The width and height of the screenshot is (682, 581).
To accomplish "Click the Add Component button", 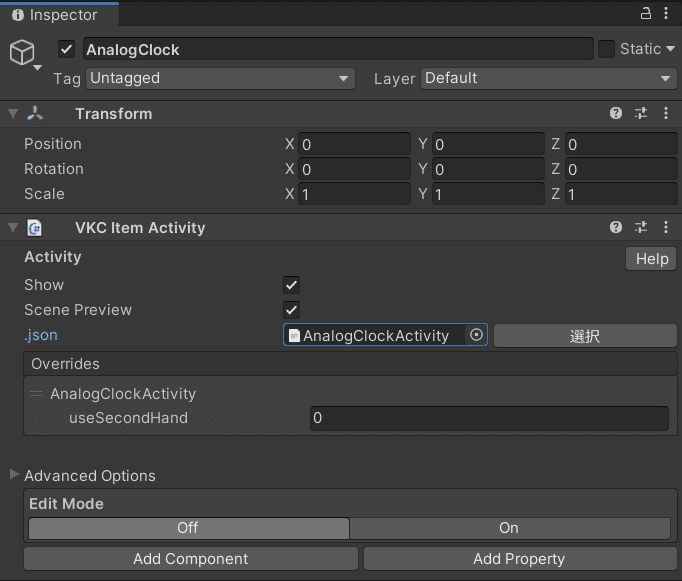I will [190, 559].
